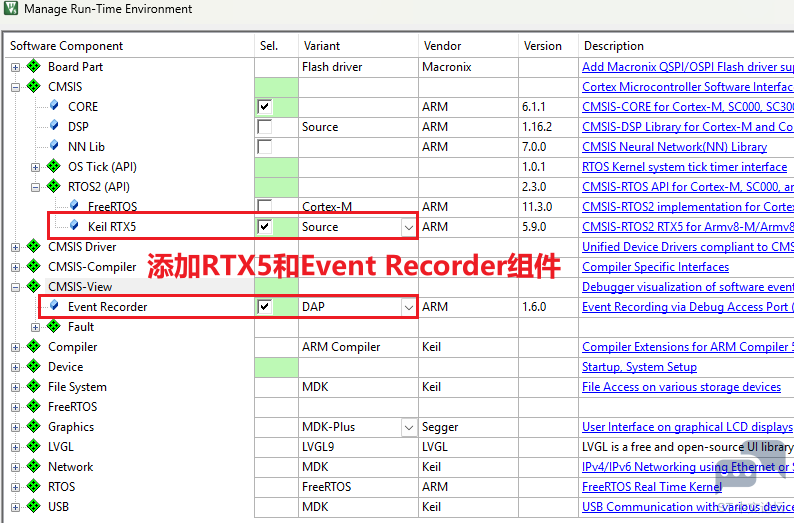Click the OS Tick (API) diamond icon
Image resolution: width=794 pixels, height=523 pixels.
(x=53, y=166)
